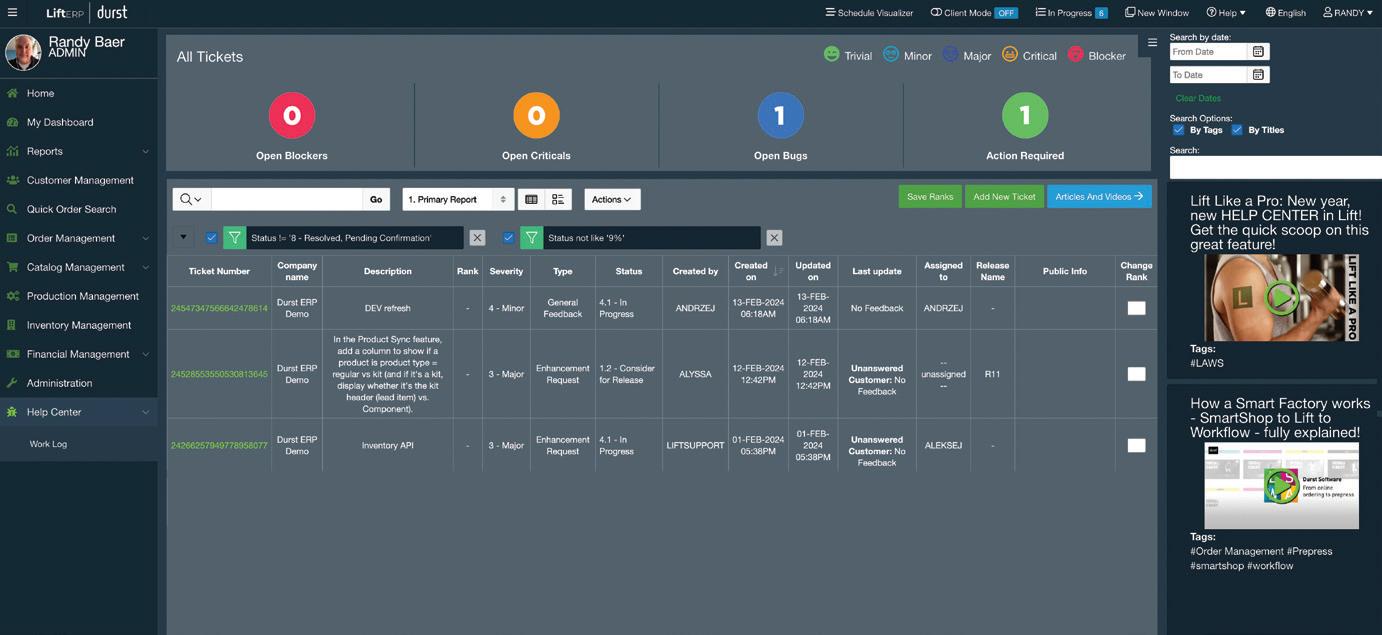Tick Change Rank box for DEV refresh row
The image size is (1382, 635).
[1136, 308]
